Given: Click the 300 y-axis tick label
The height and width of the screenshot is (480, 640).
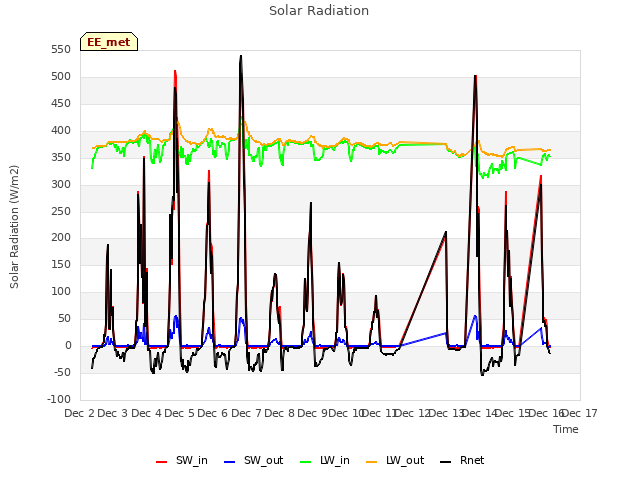Looking at the screenshot, I should [61, 184].
